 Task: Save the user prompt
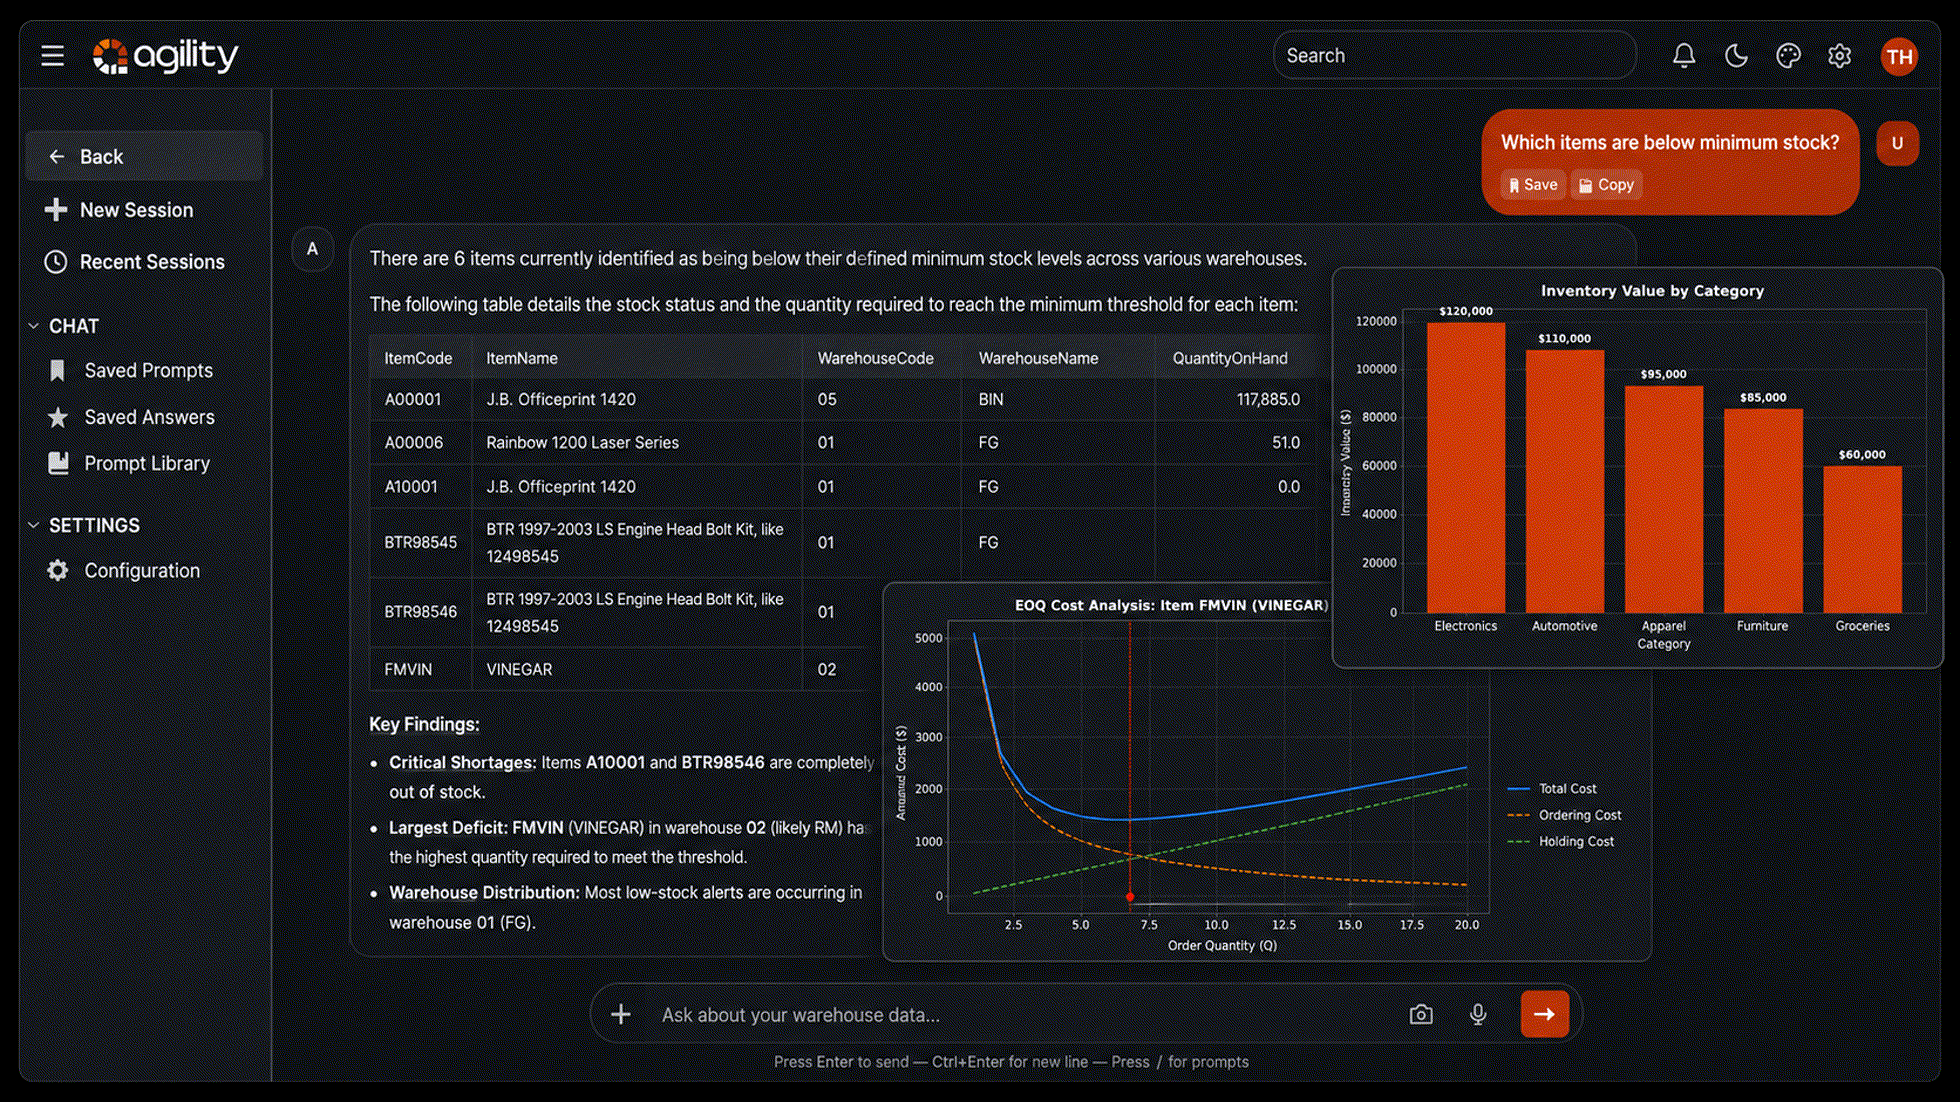pos(1533,185)
